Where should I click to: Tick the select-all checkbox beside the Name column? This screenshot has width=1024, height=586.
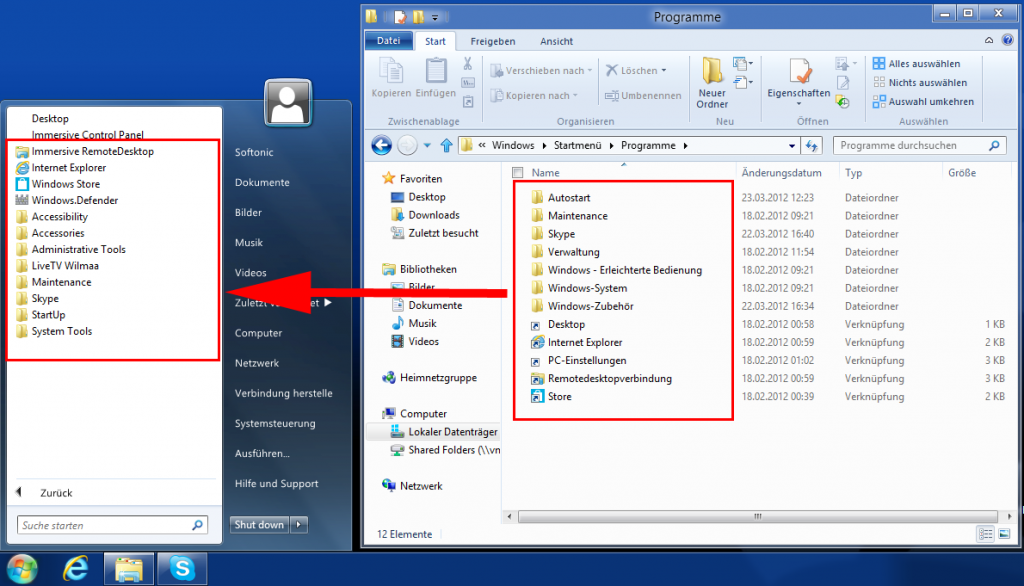[518, 172]
